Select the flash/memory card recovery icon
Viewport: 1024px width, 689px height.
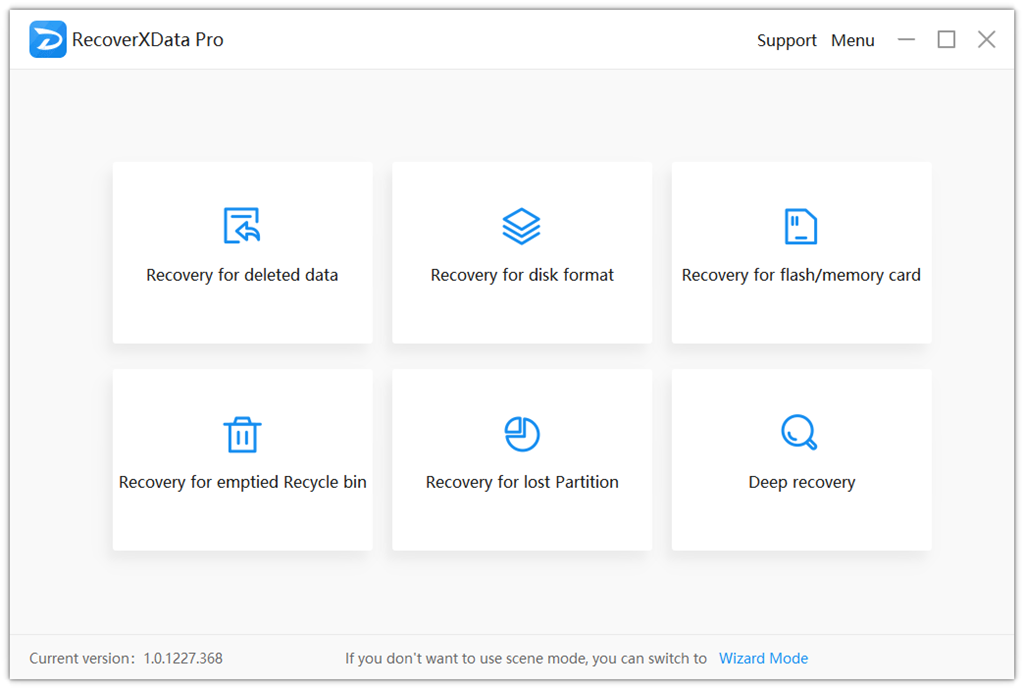point(801,225)
